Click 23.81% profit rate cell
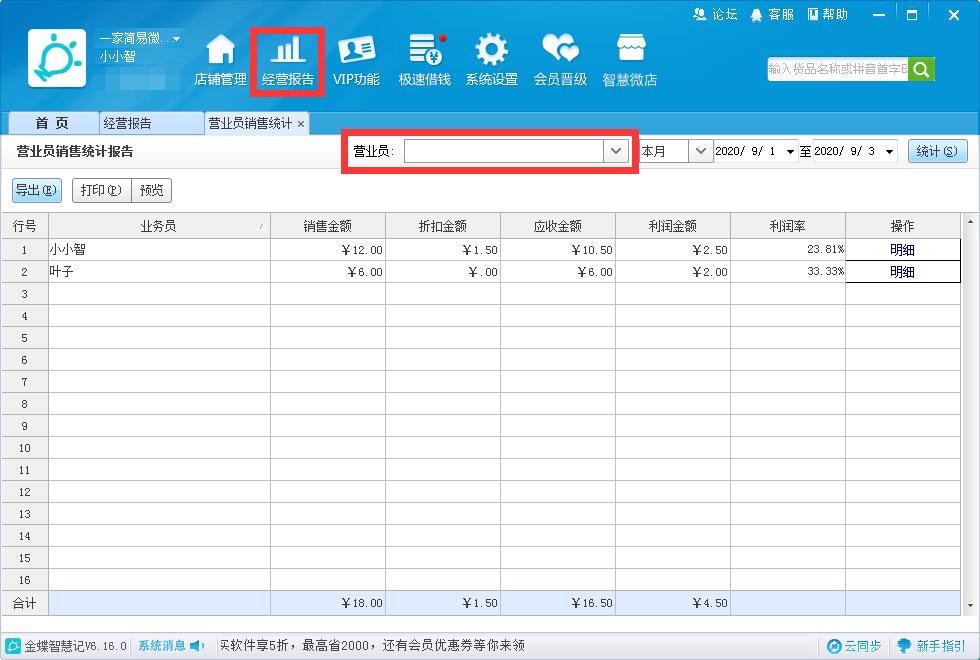 pyautogui.click(x=788, y=250)
